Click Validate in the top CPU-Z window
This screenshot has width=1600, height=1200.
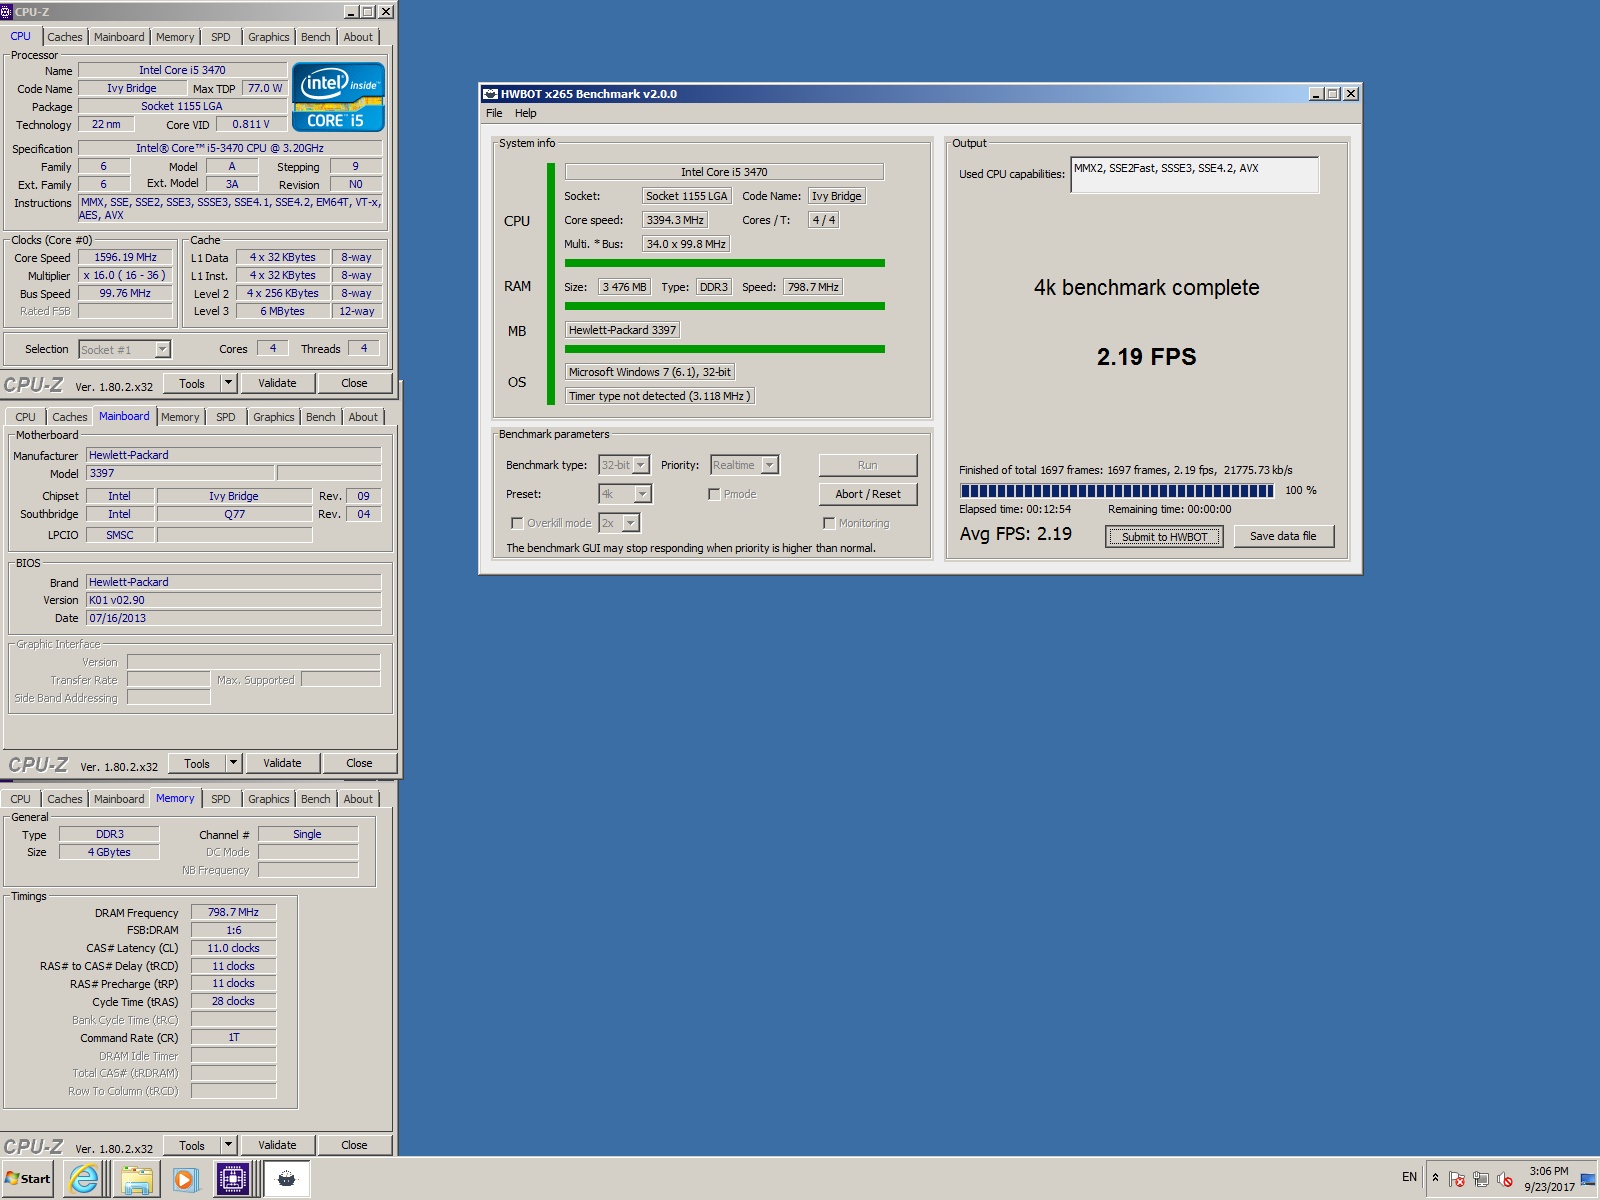pyautogui.click(x=277, y=383)
